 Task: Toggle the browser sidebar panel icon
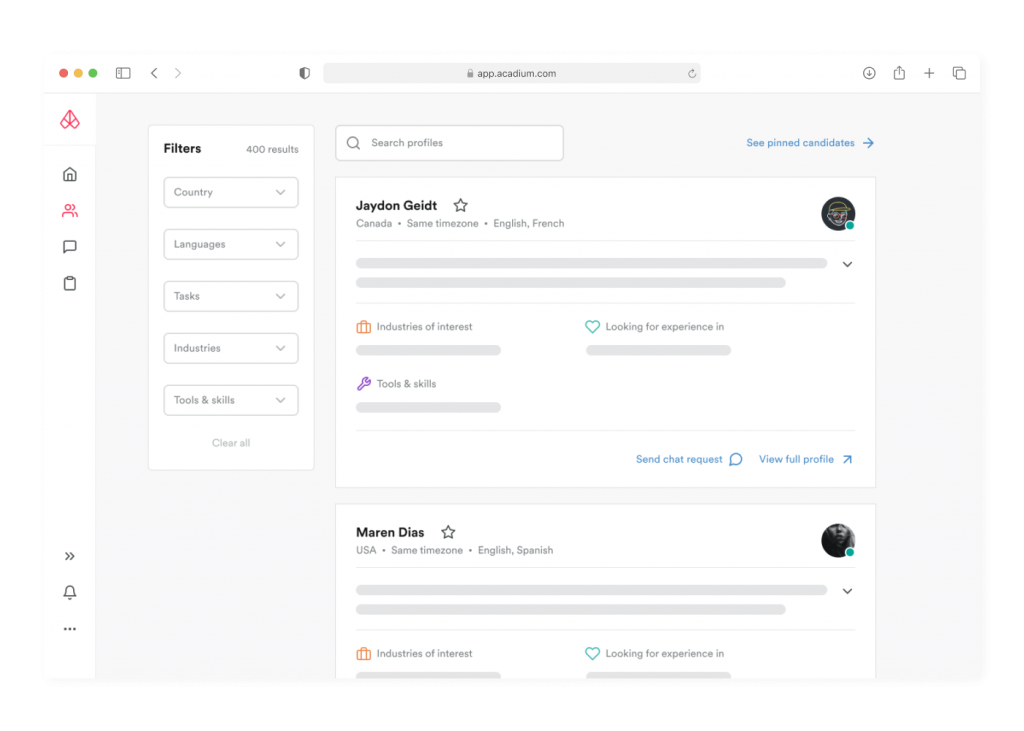123,73
